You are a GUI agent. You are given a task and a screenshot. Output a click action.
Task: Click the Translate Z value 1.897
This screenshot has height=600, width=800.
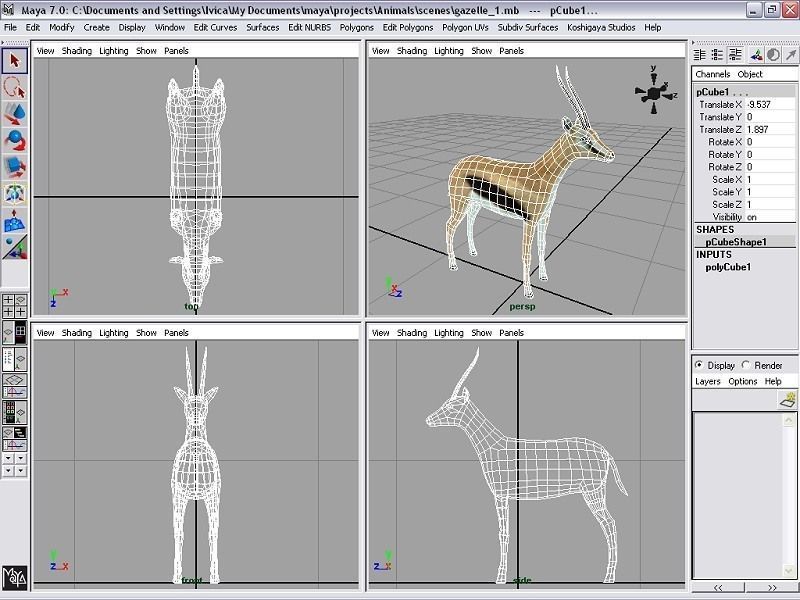[770, 130]
